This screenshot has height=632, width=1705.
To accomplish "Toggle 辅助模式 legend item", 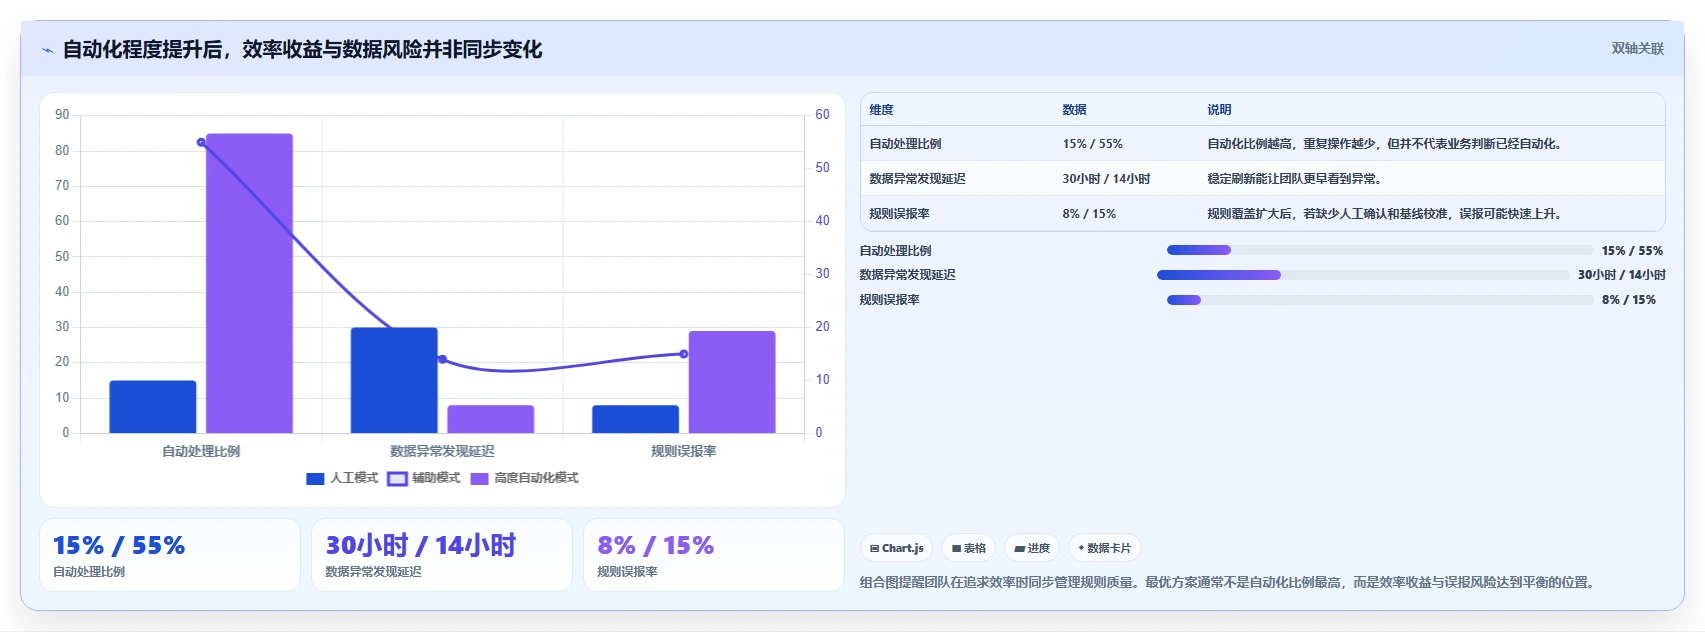I will (424, 478).
